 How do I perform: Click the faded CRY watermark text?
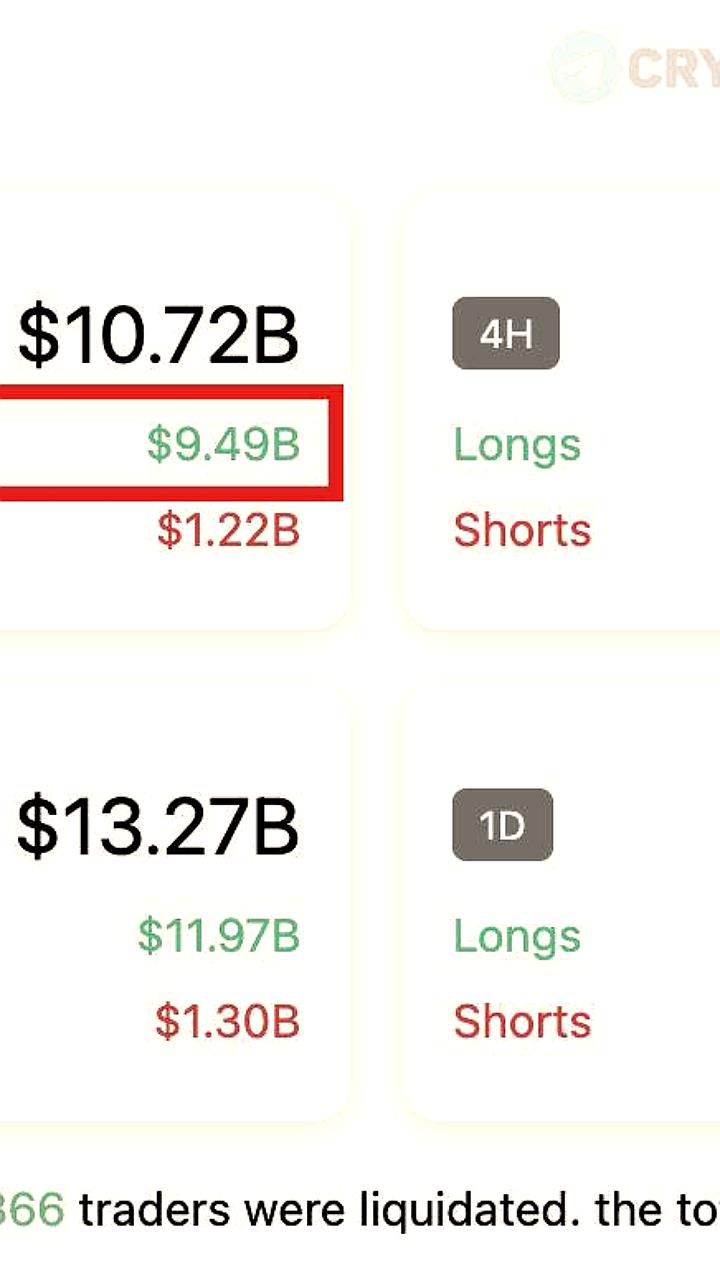673,68
